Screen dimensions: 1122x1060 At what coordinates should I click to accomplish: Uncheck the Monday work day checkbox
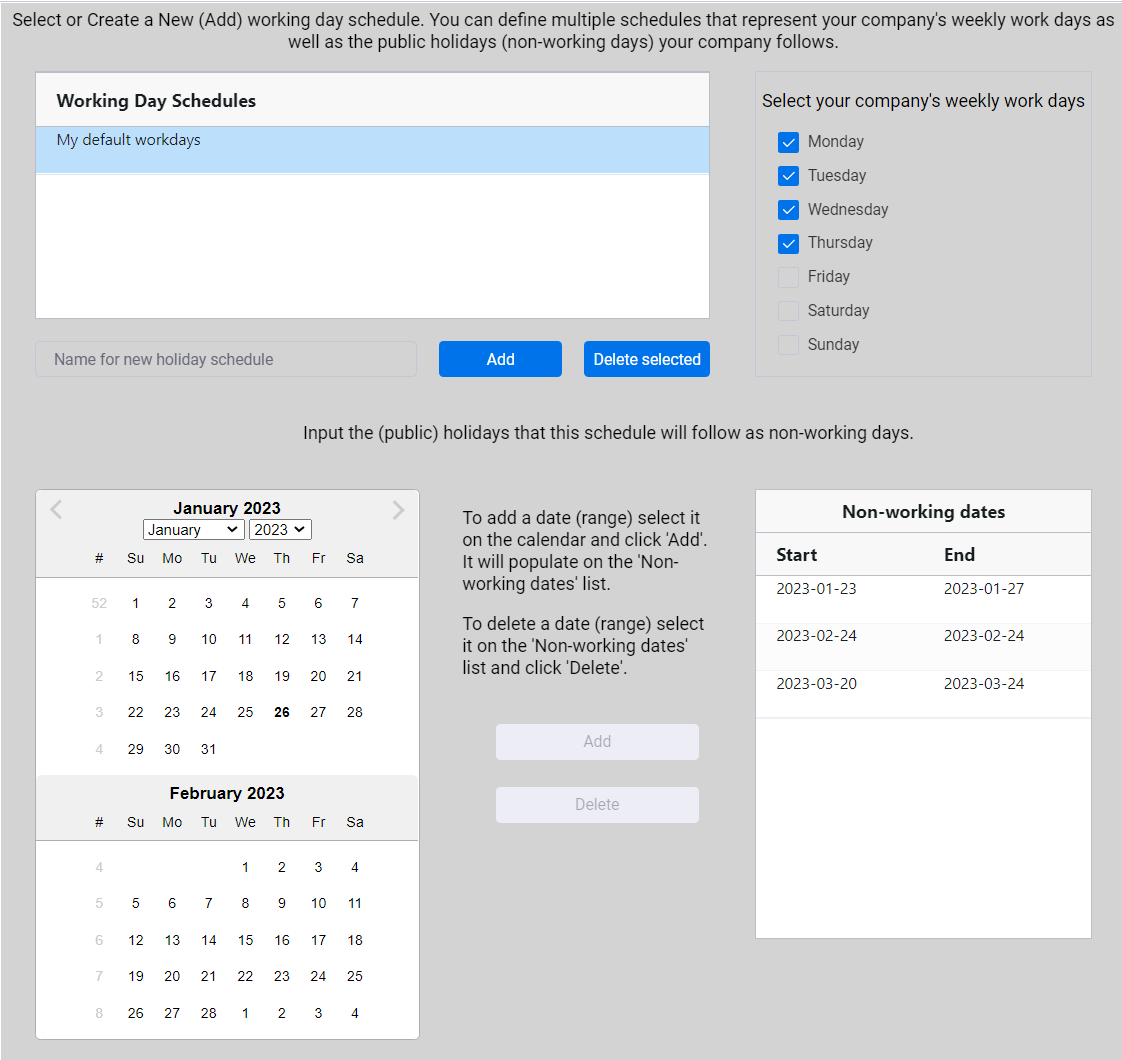tap(788, 142)
